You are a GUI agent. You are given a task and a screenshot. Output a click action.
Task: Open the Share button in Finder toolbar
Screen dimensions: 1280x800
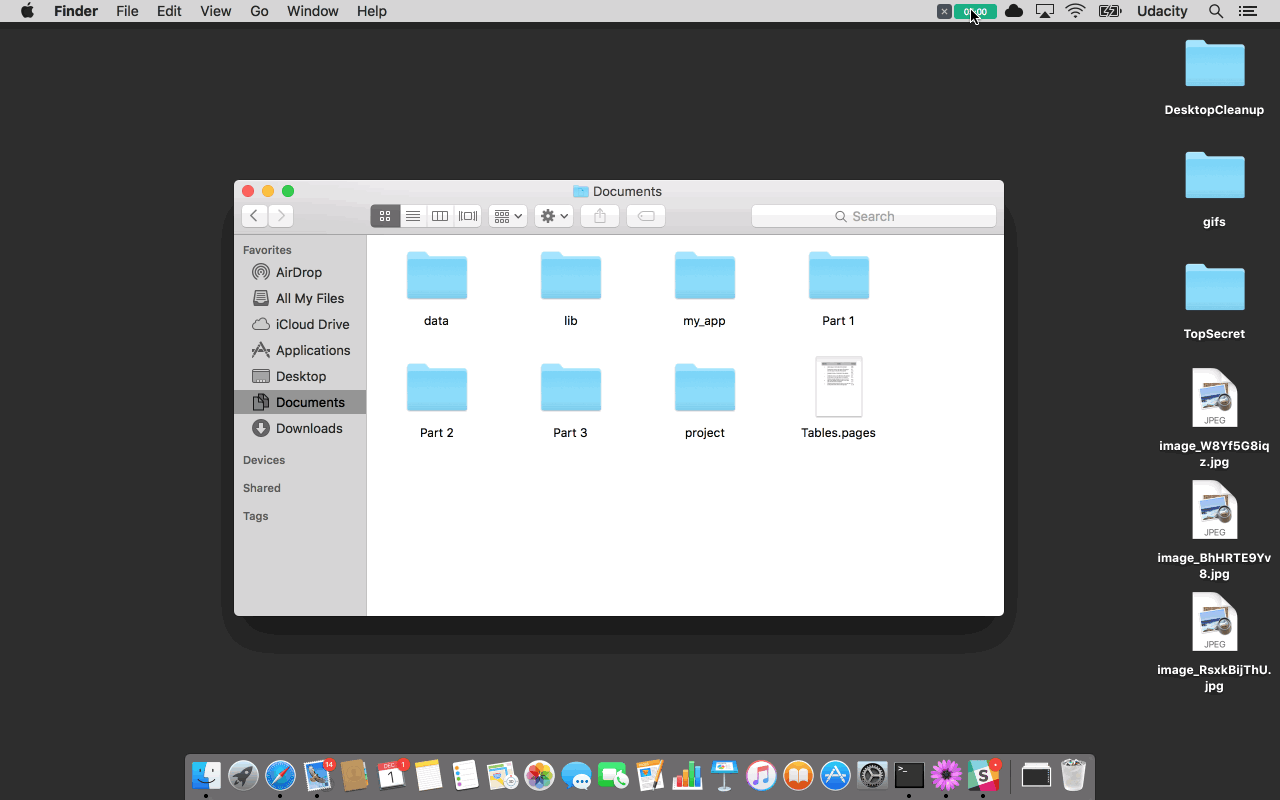(599, 215)
